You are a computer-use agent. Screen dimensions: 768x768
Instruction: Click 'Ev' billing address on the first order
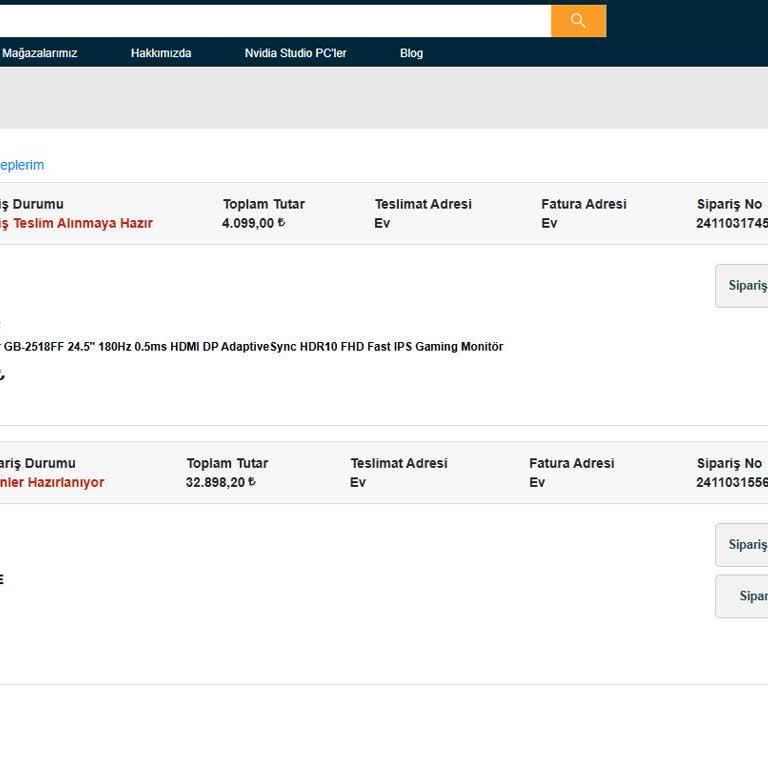pyautogui.click(x=549, y=223)
